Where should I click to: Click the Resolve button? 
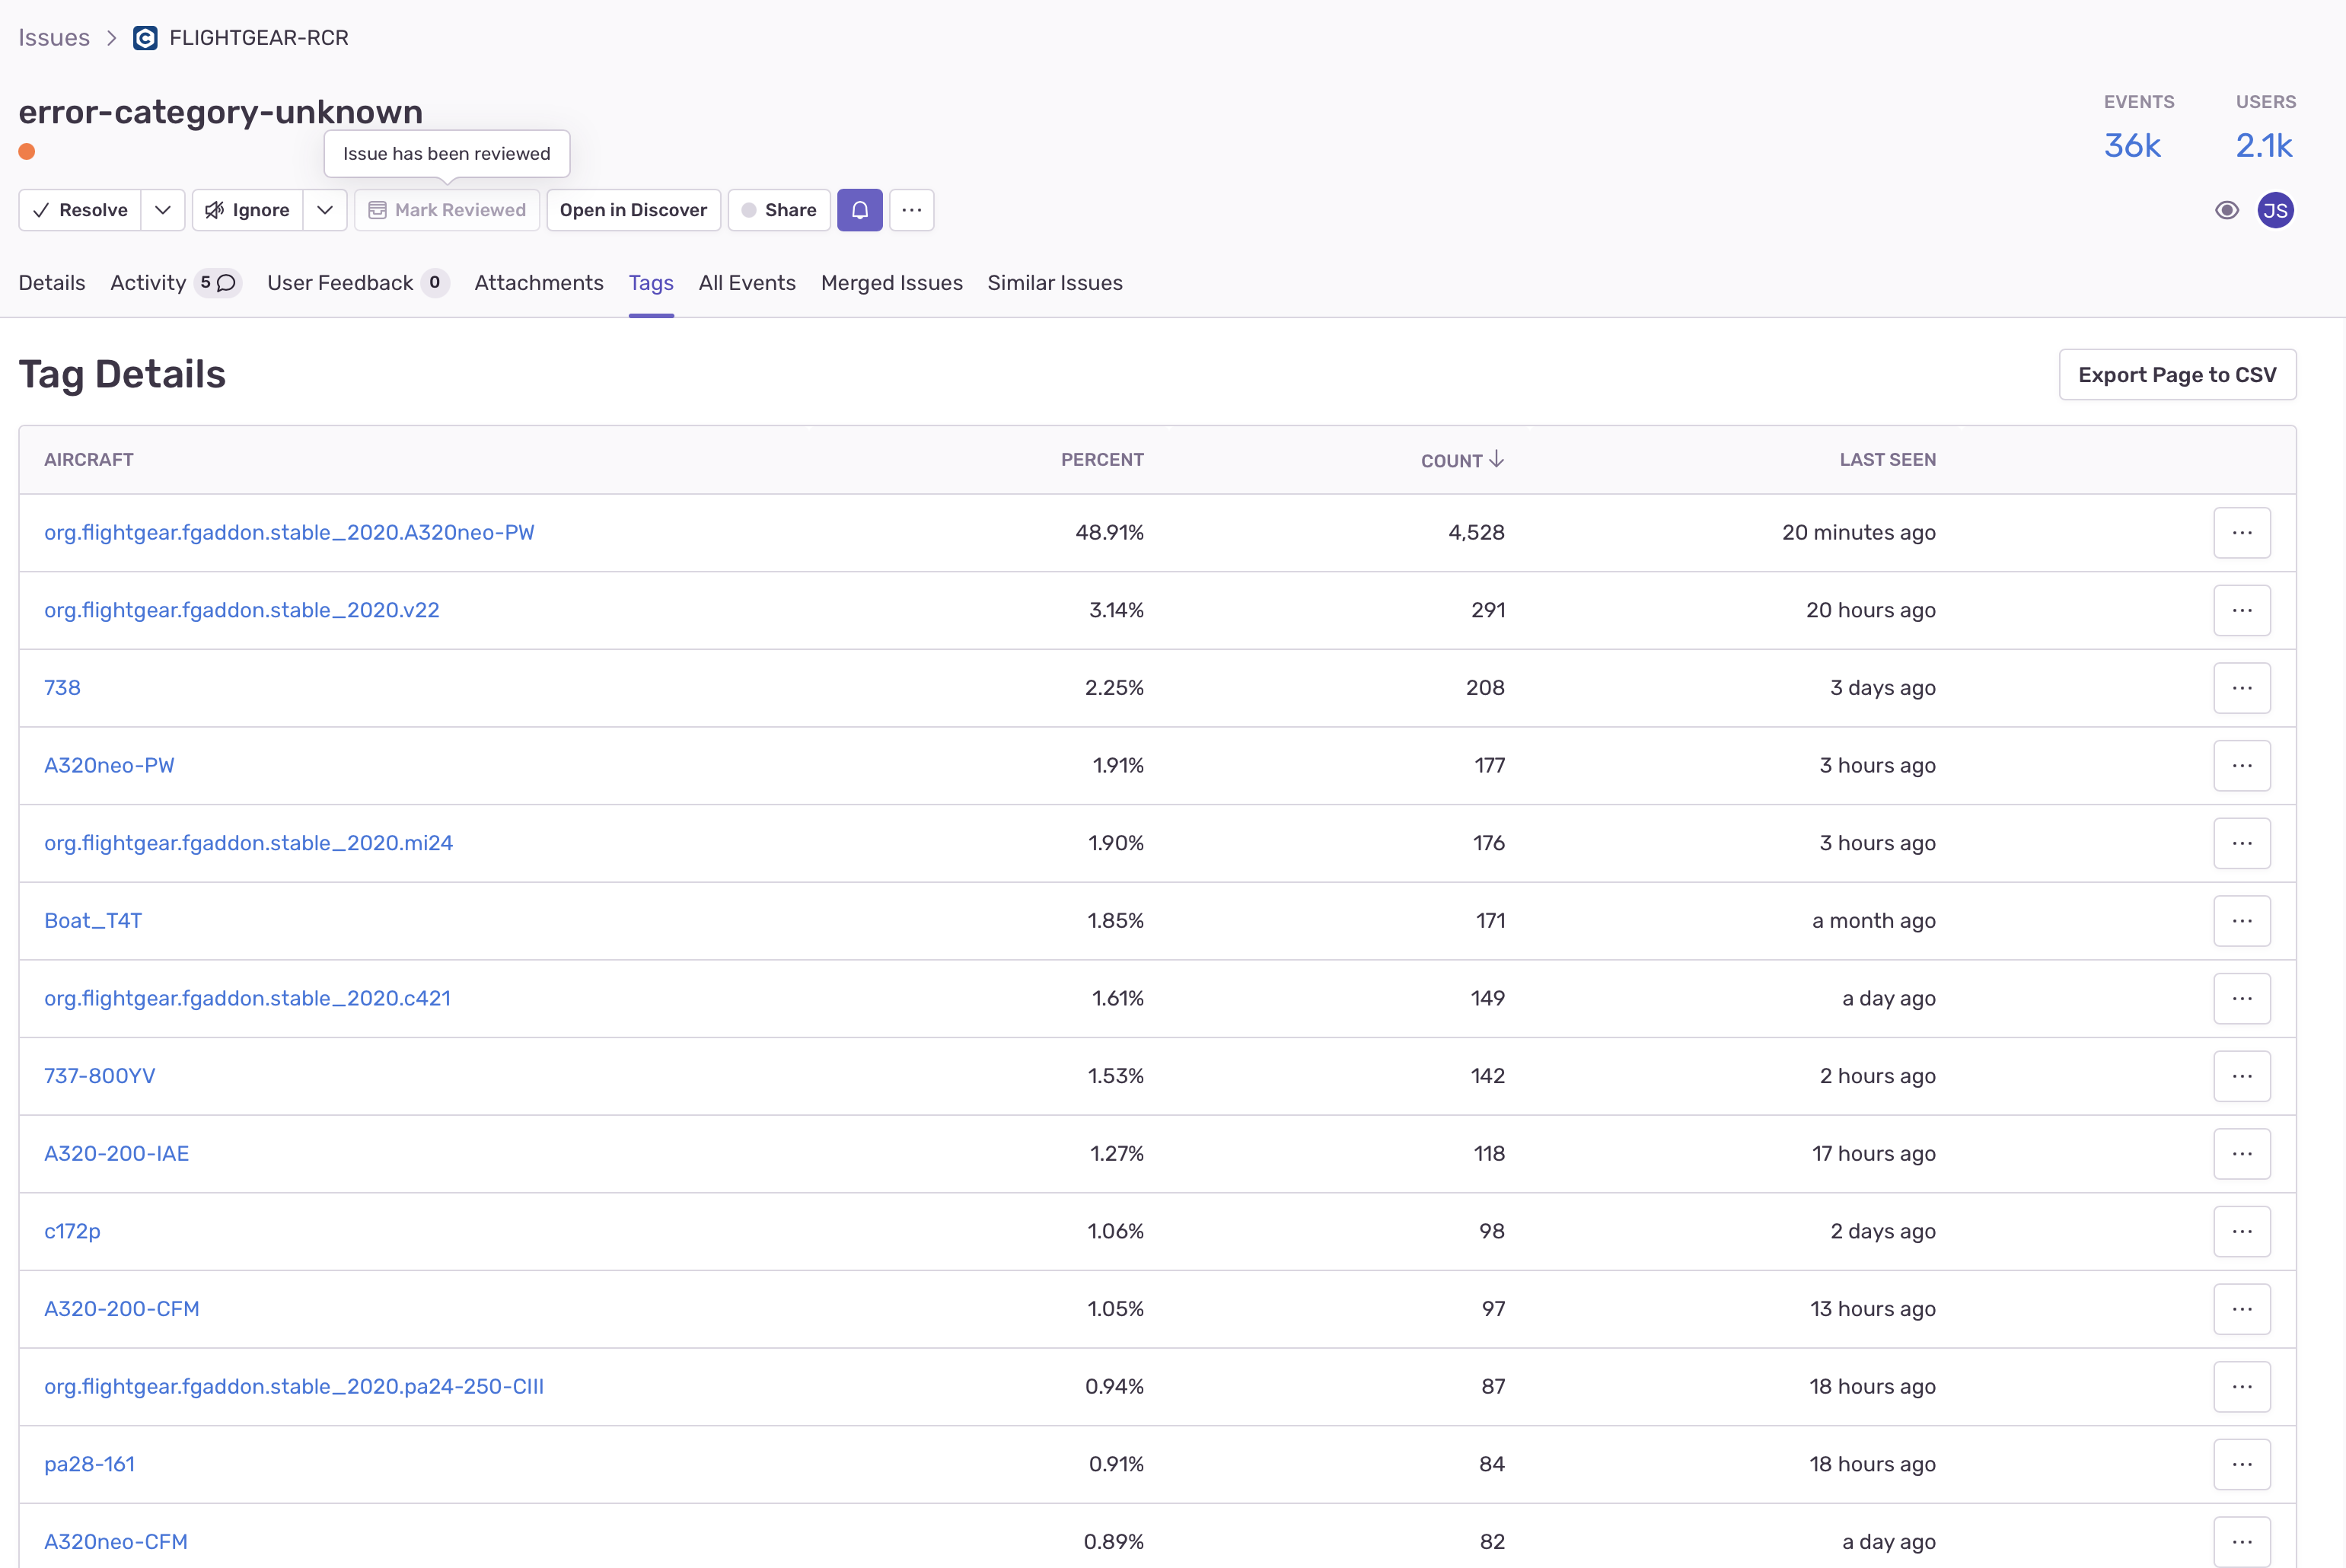(x=80, y=210)
